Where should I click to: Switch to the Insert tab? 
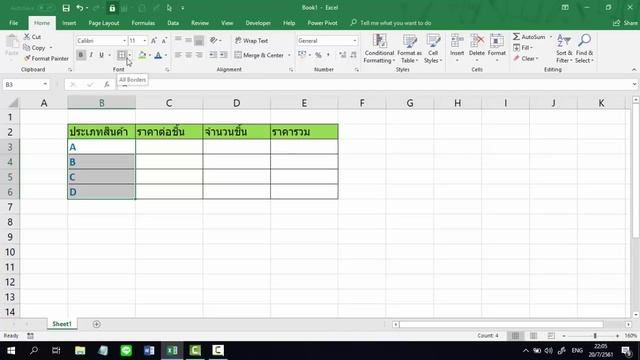[69, 23]
